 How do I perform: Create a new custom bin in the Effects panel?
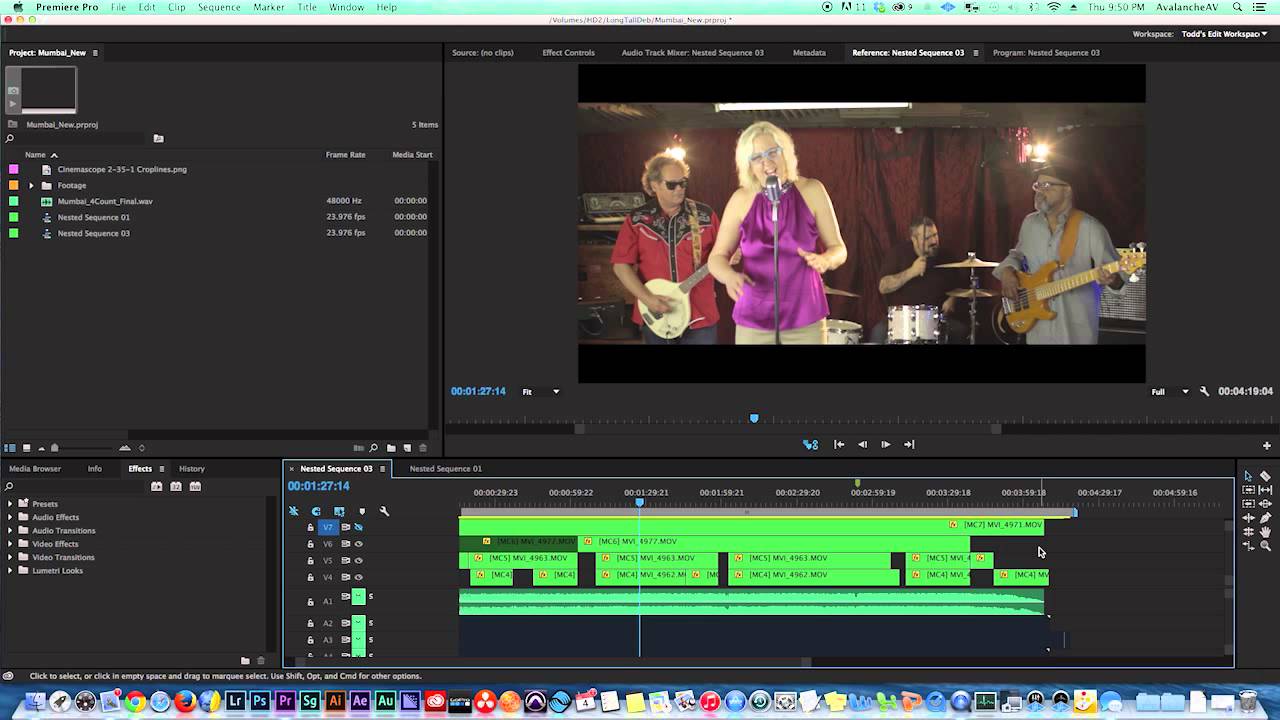[x=245, y=660]
